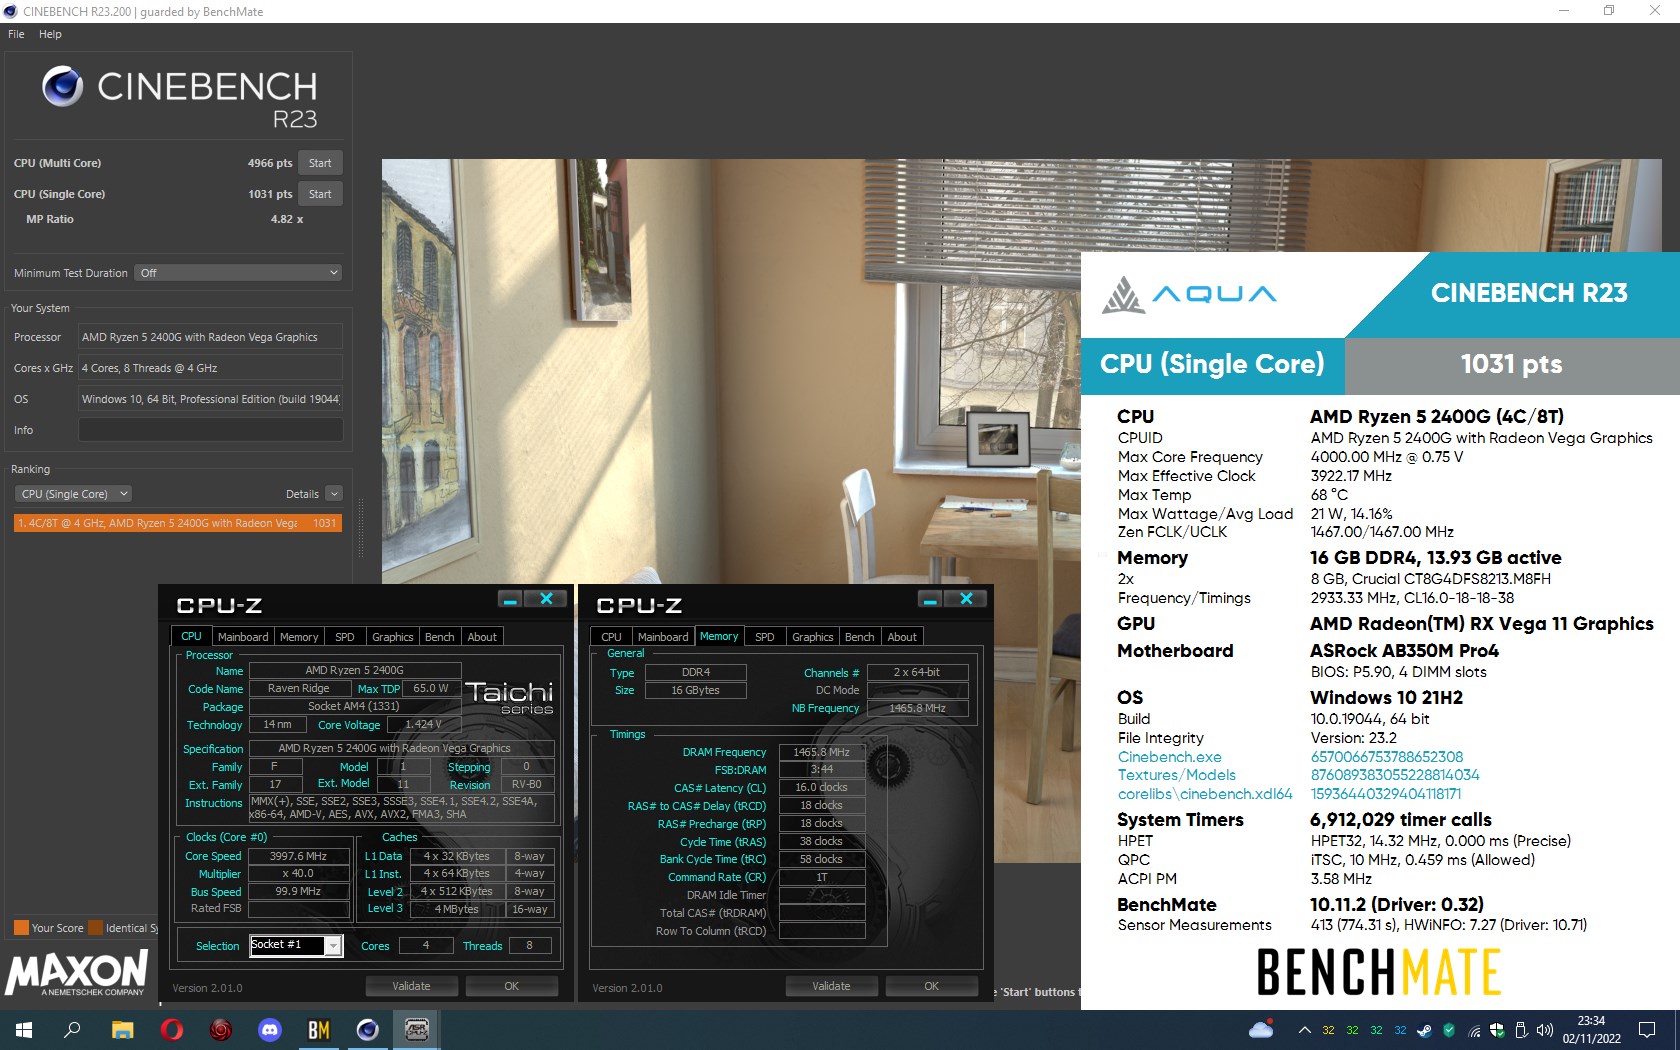Click OK in right CPU-Z window
Image resolution: width=1680 pixels, height=1050 pixels.
pos(931,986)
